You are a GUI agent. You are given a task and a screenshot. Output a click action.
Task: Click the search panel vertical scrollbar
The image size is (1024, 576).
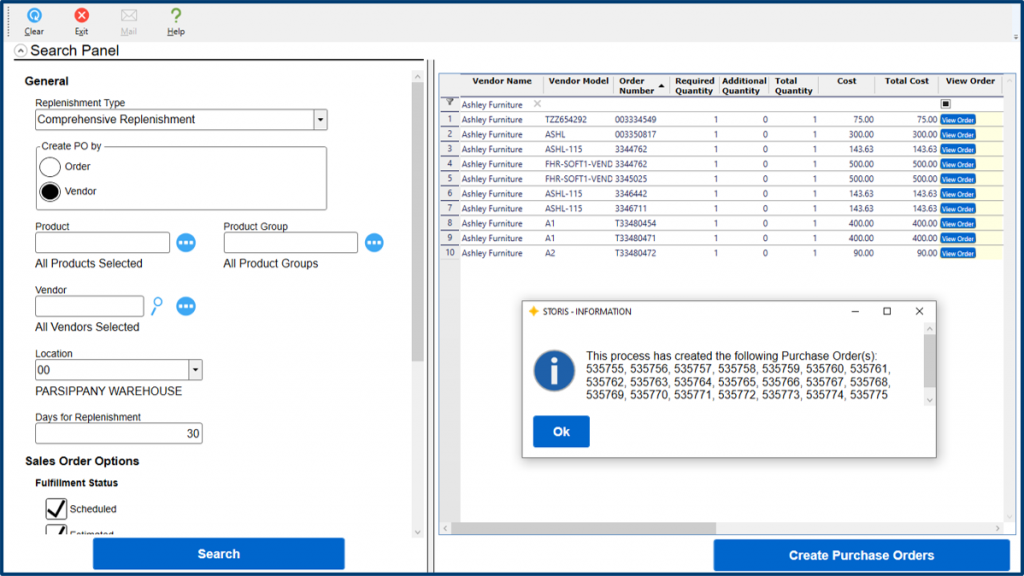coord(418,222)
